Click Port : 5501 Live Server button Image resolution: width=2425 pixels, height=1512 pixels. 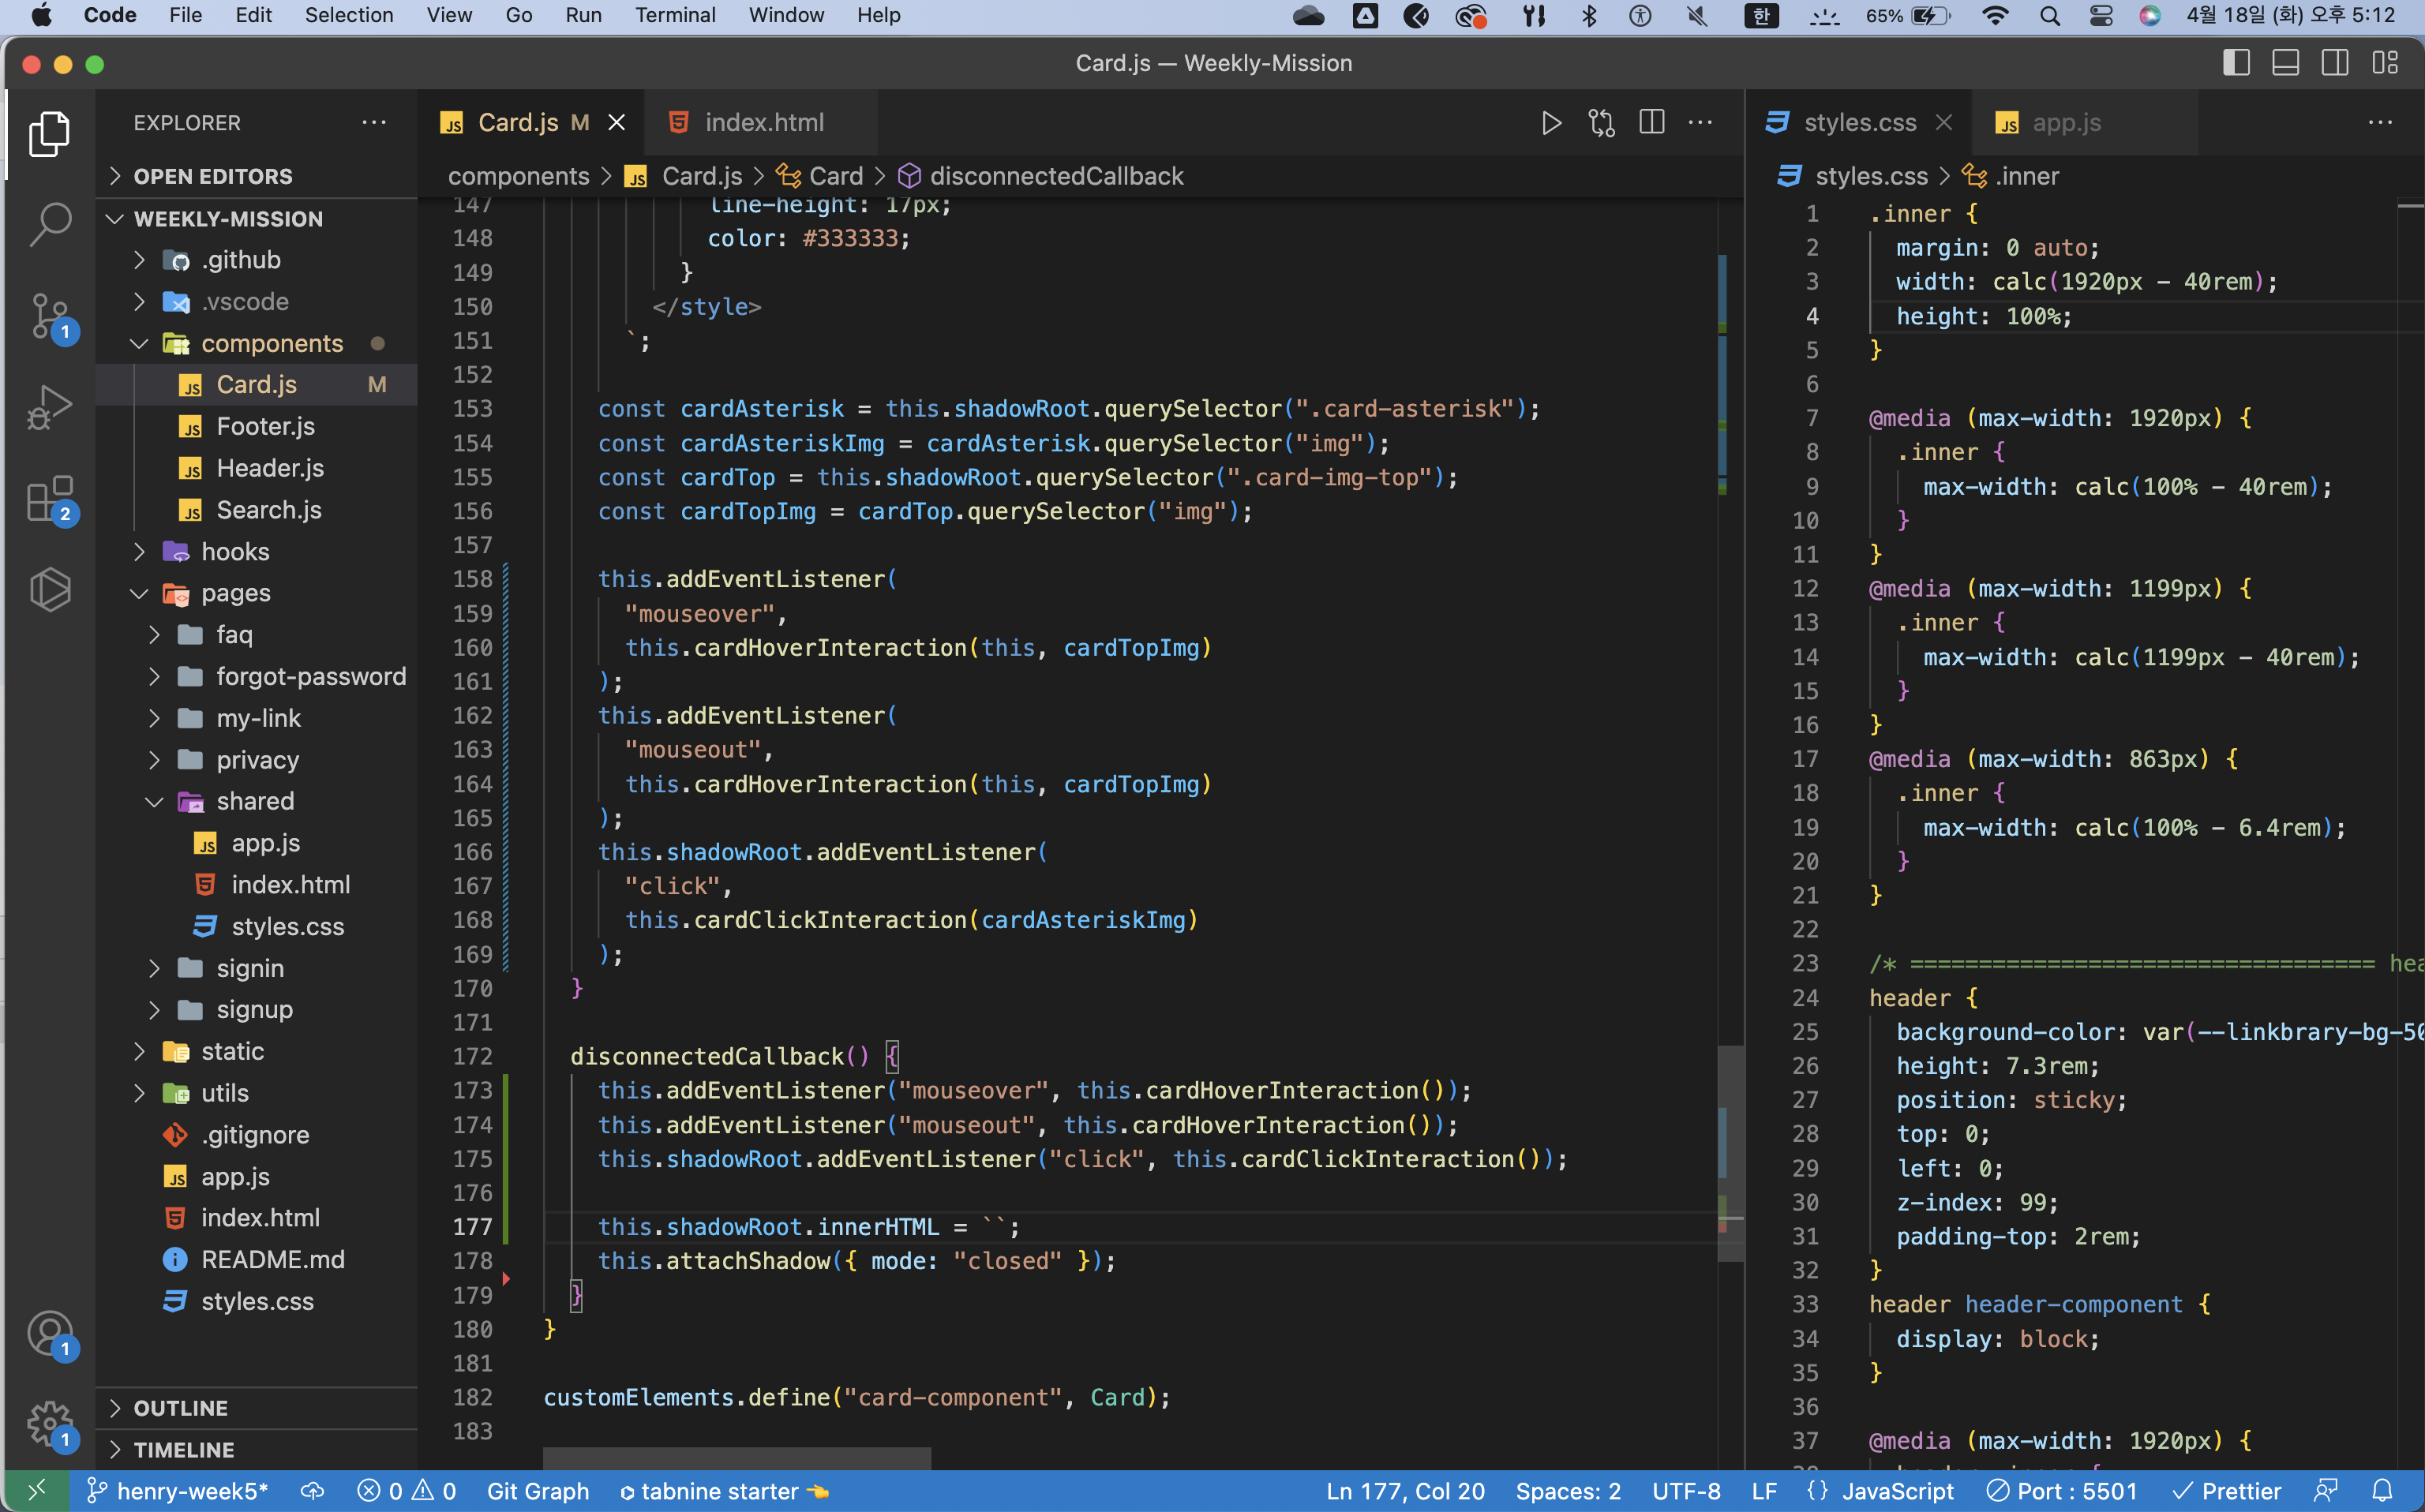[2062, 1491]
